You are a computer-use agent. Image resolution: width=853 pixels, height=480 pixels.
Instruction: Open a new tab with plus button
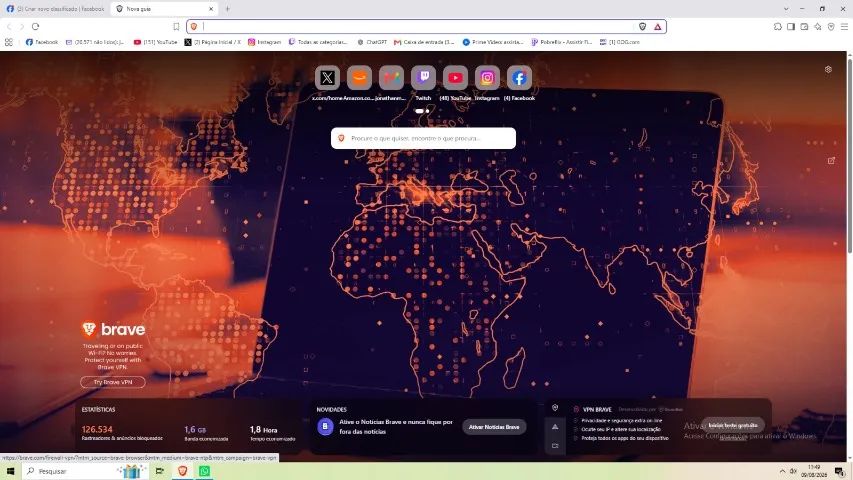227,9
